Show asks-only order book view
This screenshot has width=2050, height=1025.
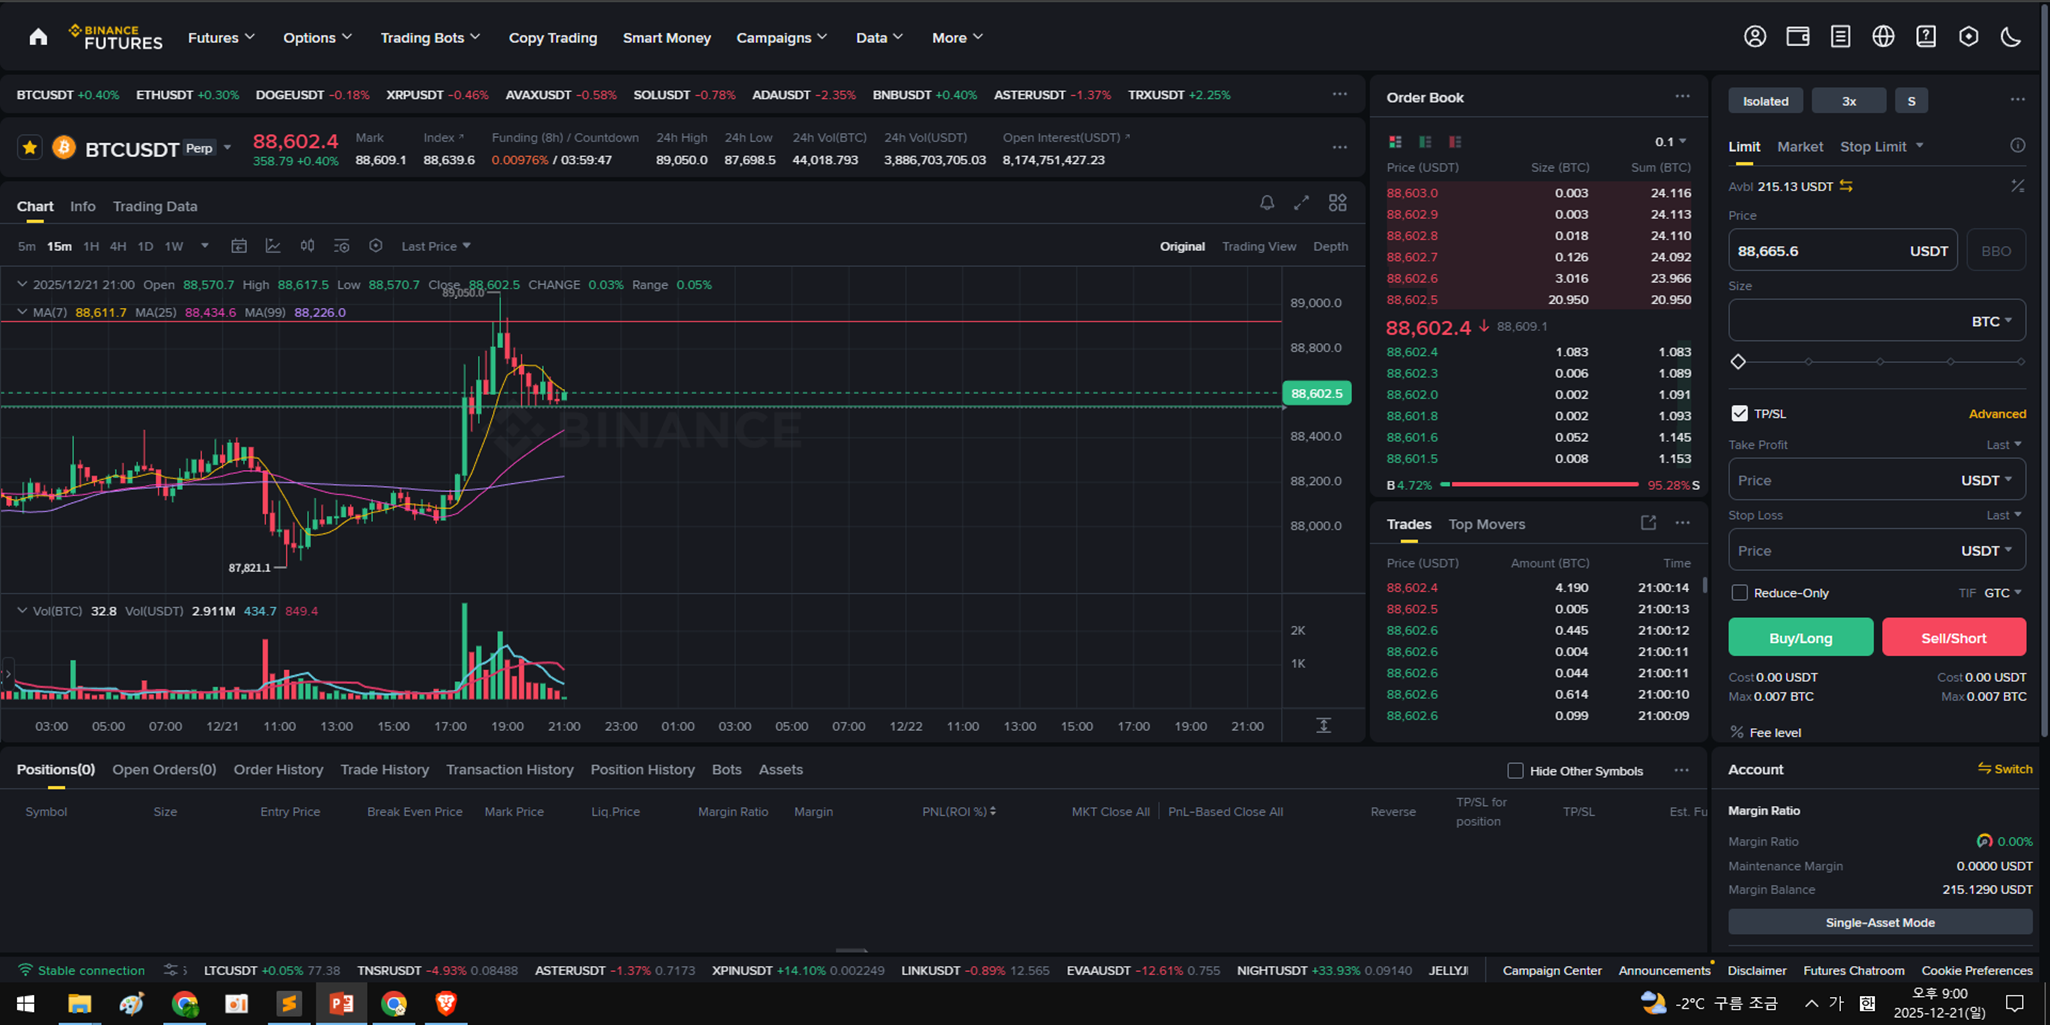pyautogui.click(x=1455, y=142)
